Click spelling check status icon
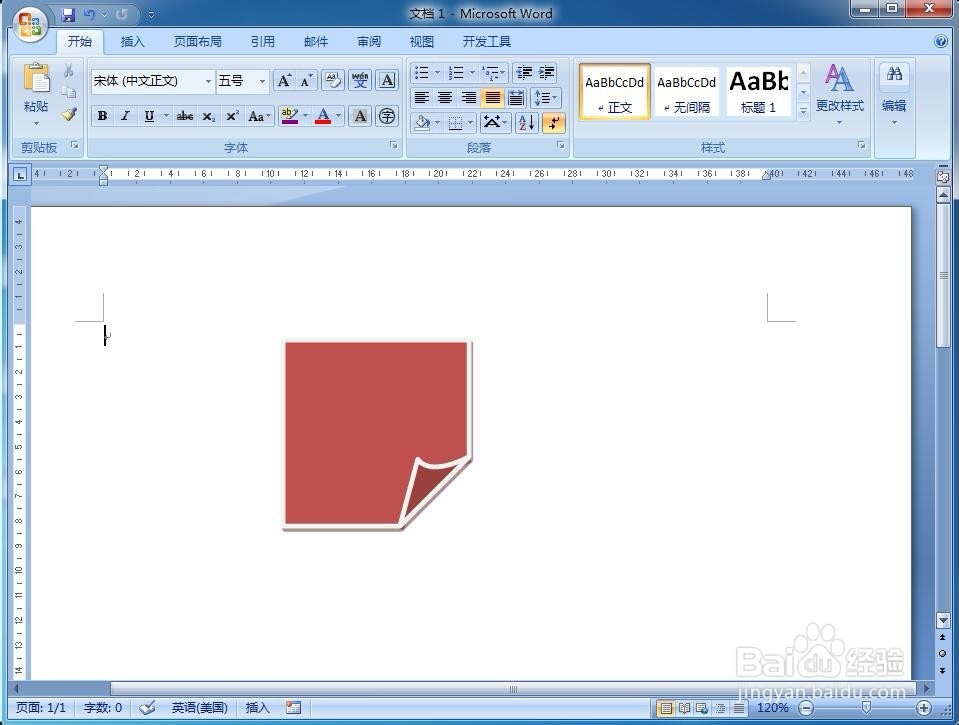Image resolution: width=959 pixels, height=725 pixels. (147, 708)
